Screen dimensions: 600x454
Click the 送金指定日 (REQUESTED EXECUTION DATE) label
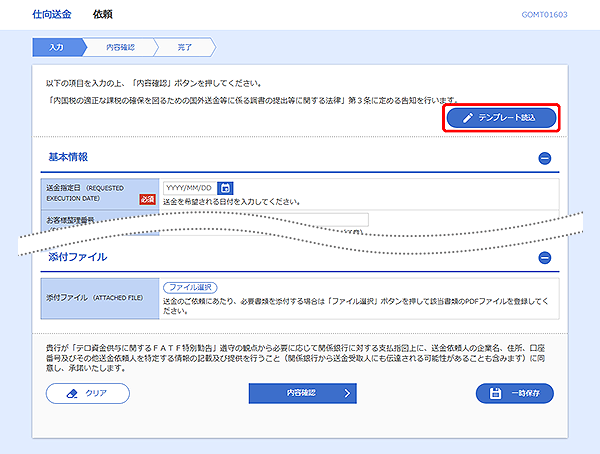click(85, 193)
